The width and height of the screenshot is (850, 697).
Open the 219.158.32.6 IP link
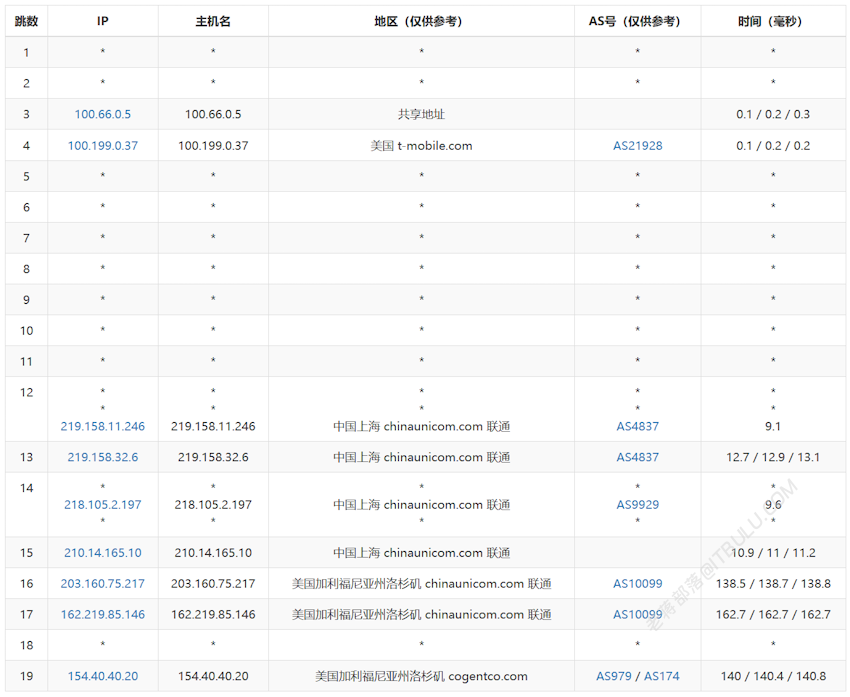click(x=102, y=457)
